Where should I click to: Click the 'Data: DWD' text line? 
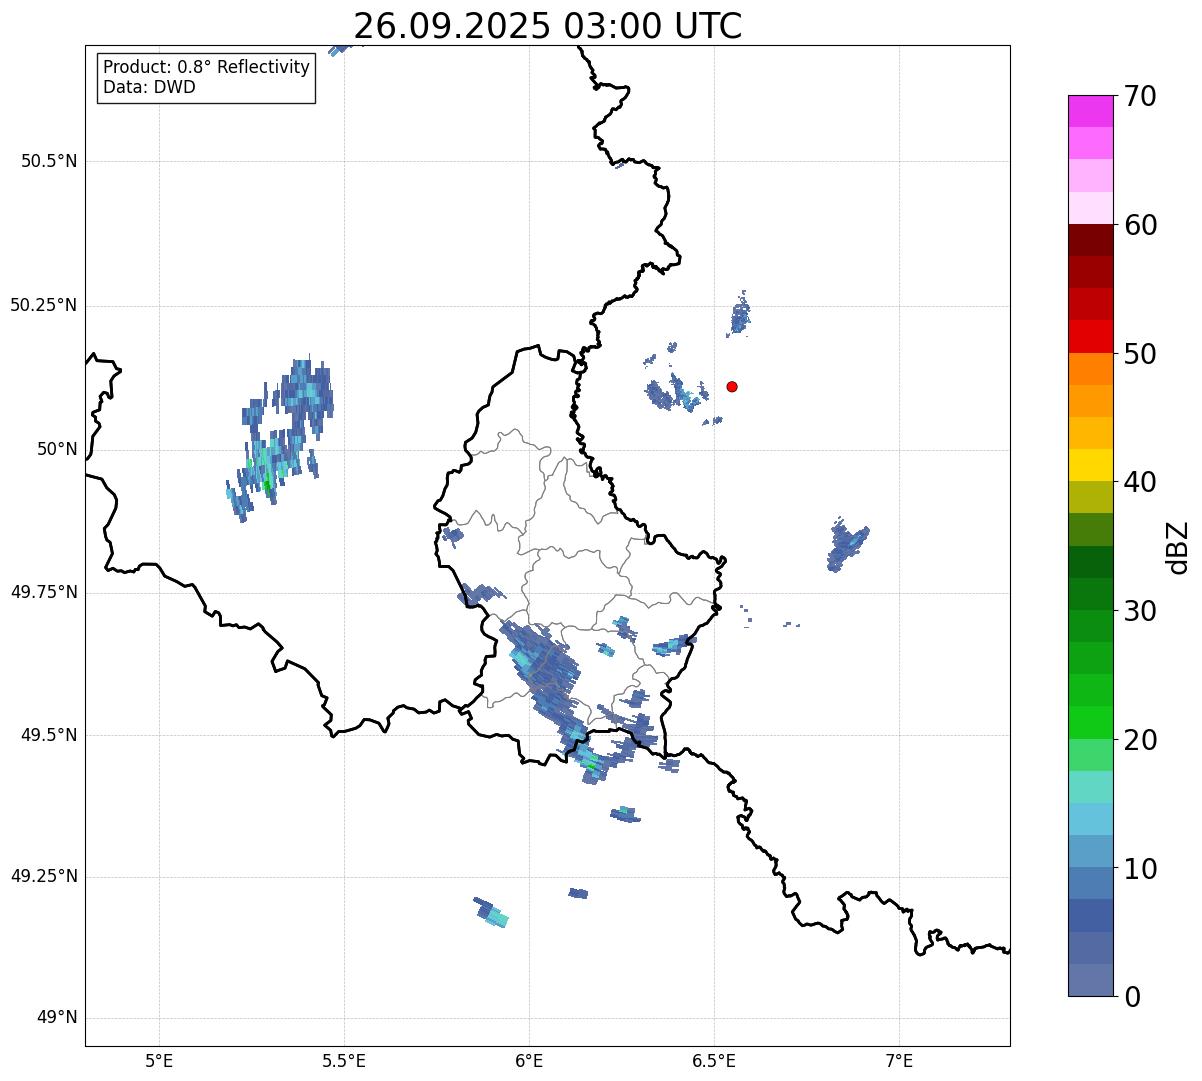[149, 87]
